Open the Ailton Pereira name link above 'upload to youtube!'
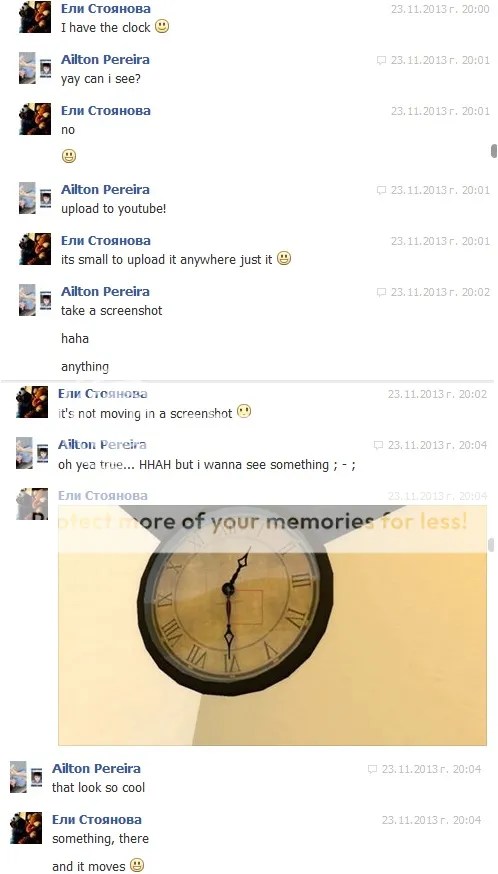This screenshot has width=498, height=874. click(105, 190)
